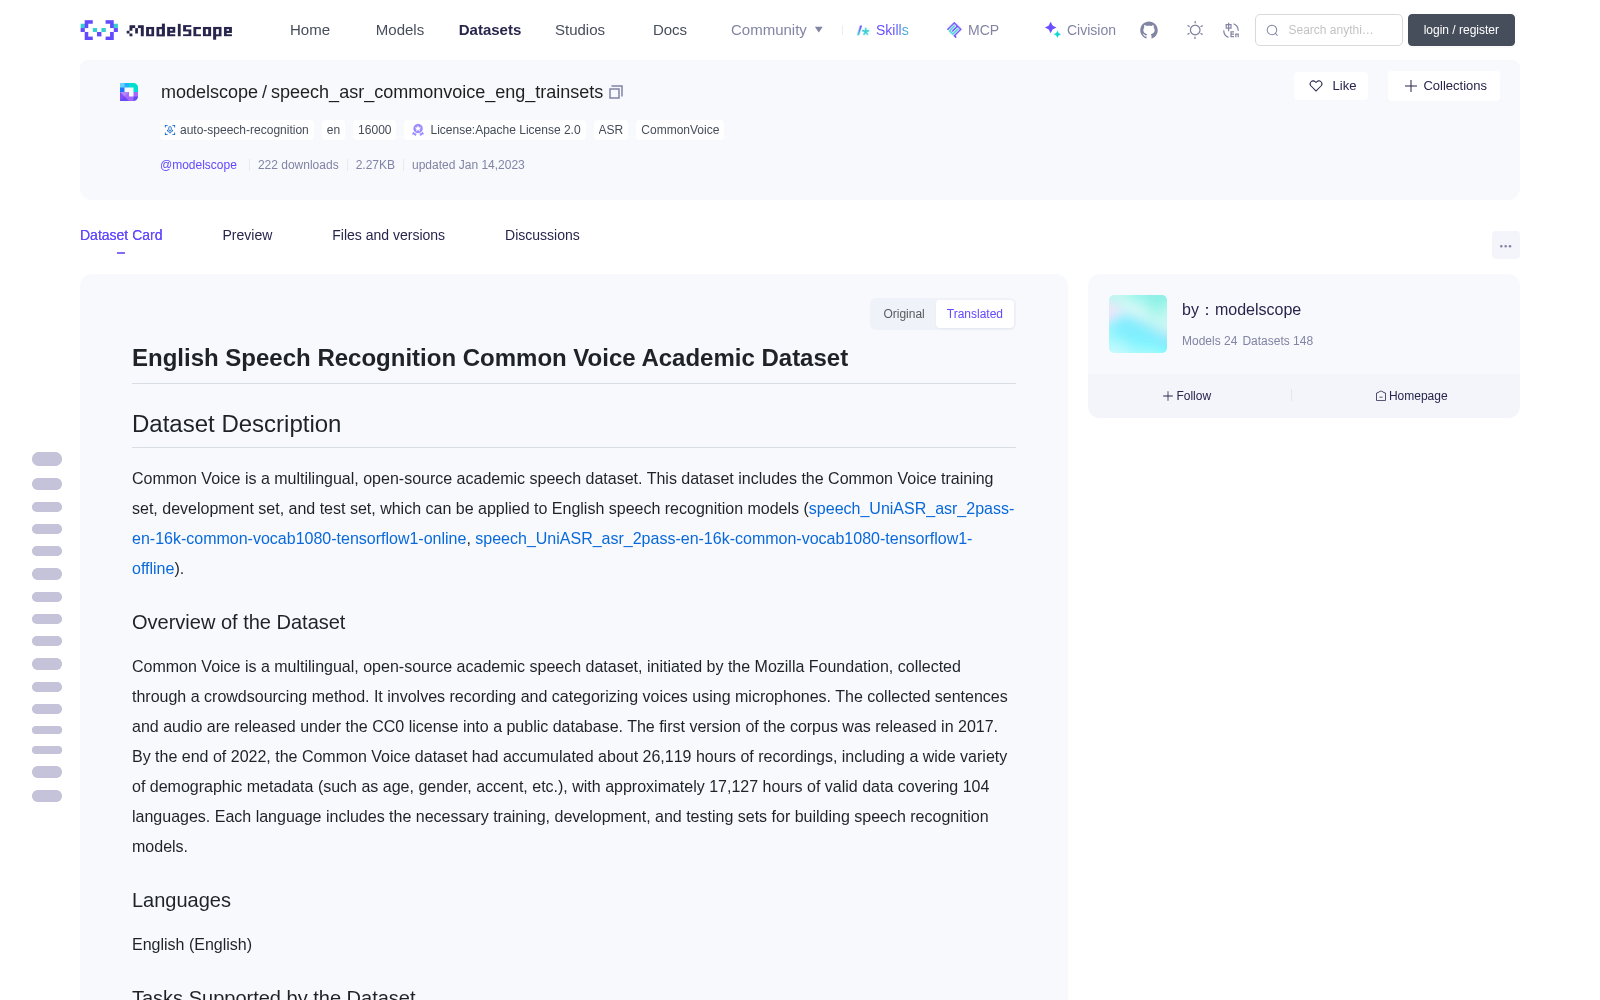Focus the Search anything input field
This screenshot has width=1600, height=1000.
tap(1329, 30)
